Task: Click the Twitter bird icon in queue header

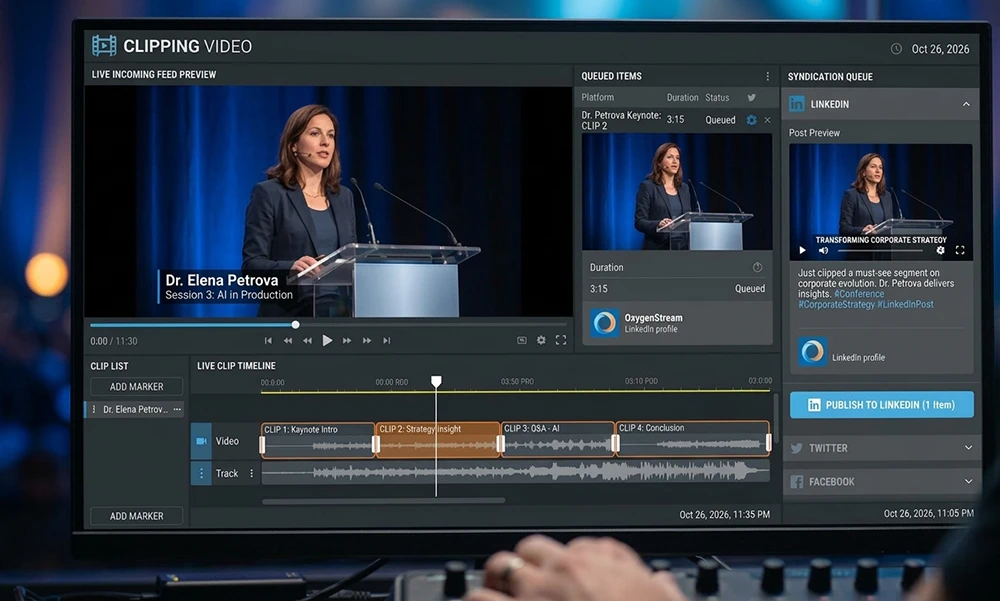Action: (751, 98)
